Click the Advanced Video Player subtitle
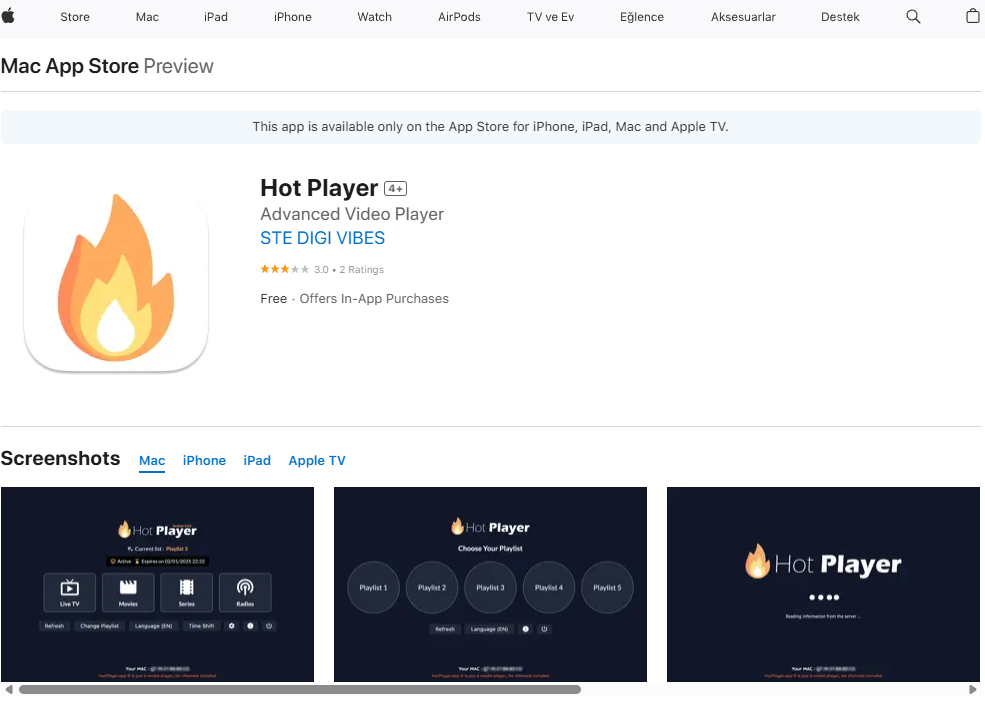985x703 pixels. click(x=352, y=214)
